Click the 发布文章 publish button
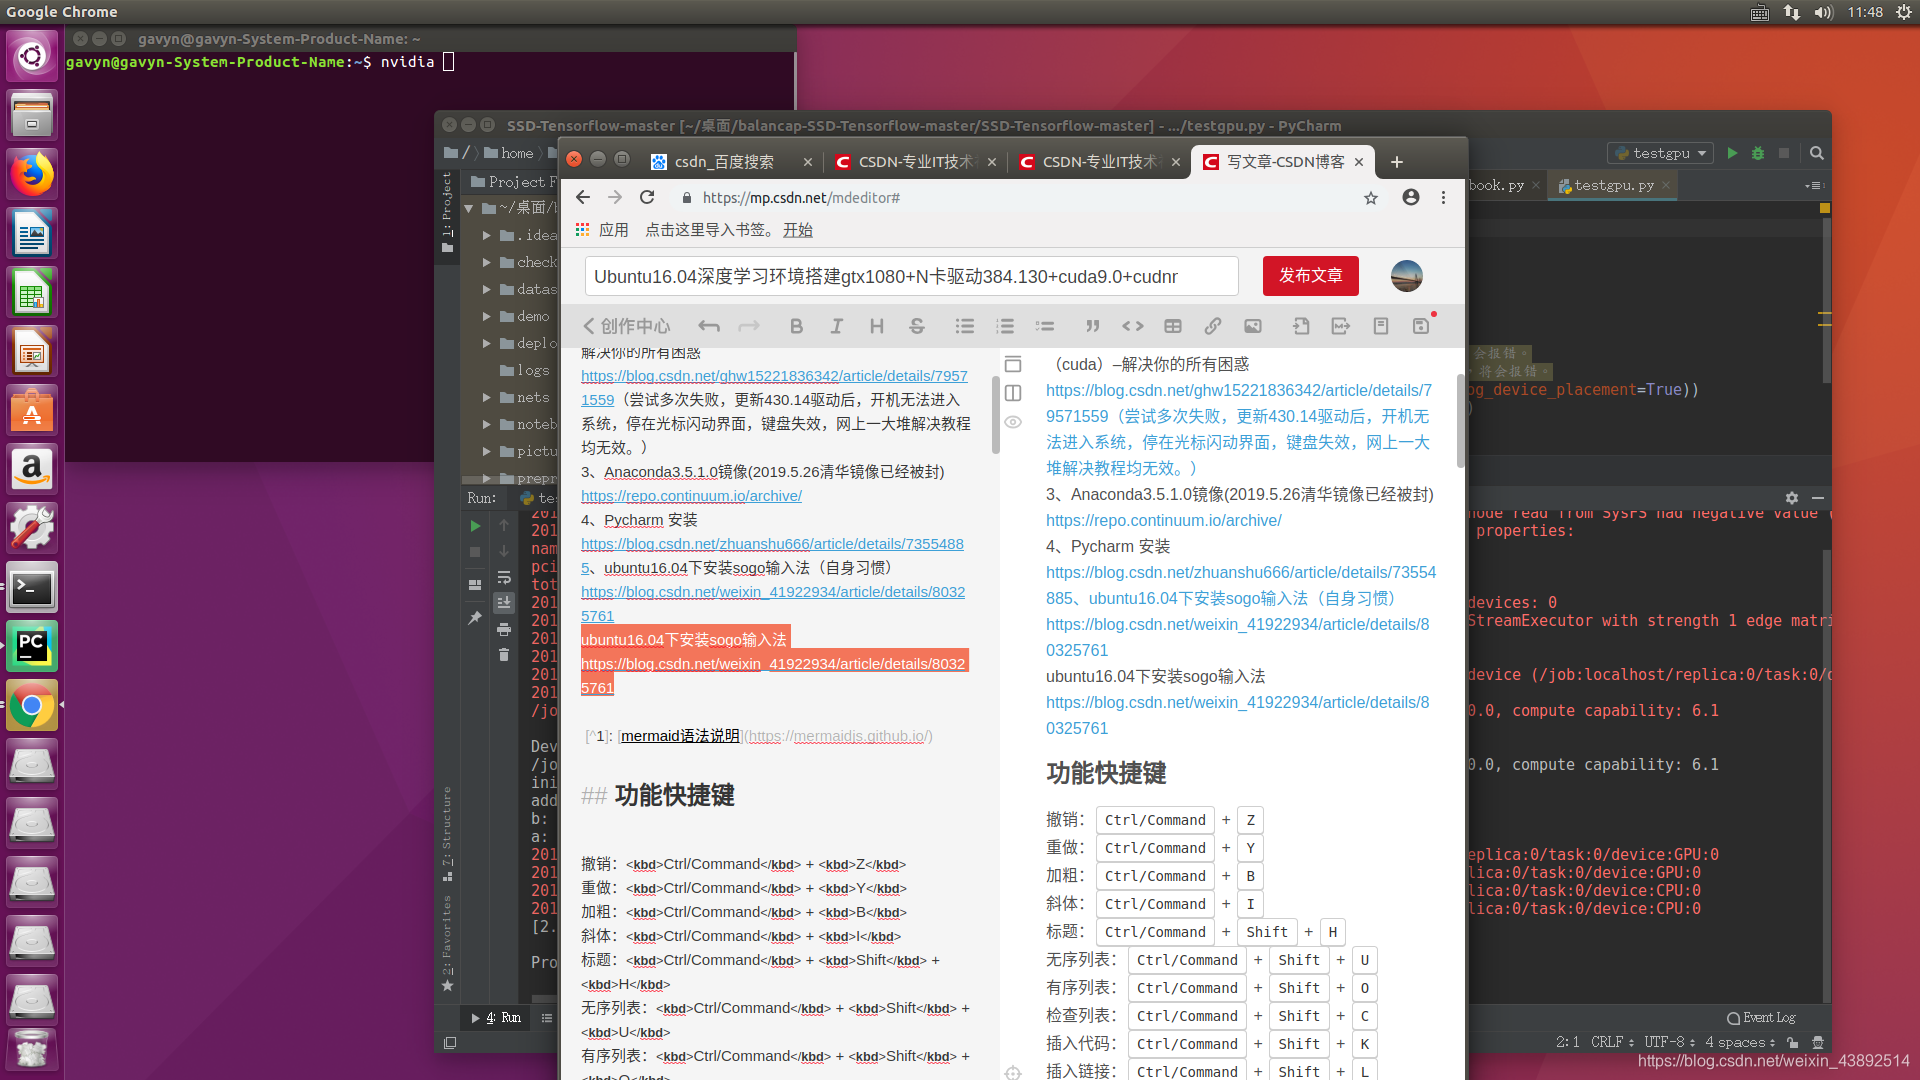Screen dimensions: 1920x1080 pyautogui.click(x=1310, y=276)
